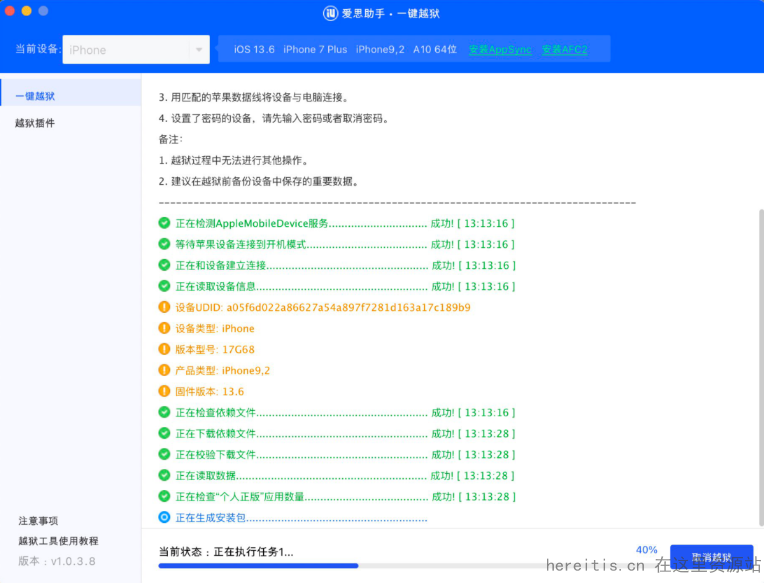Click green check icon for 等待苹果设备连接 row
Screen dimensions: 764x583
164,244
